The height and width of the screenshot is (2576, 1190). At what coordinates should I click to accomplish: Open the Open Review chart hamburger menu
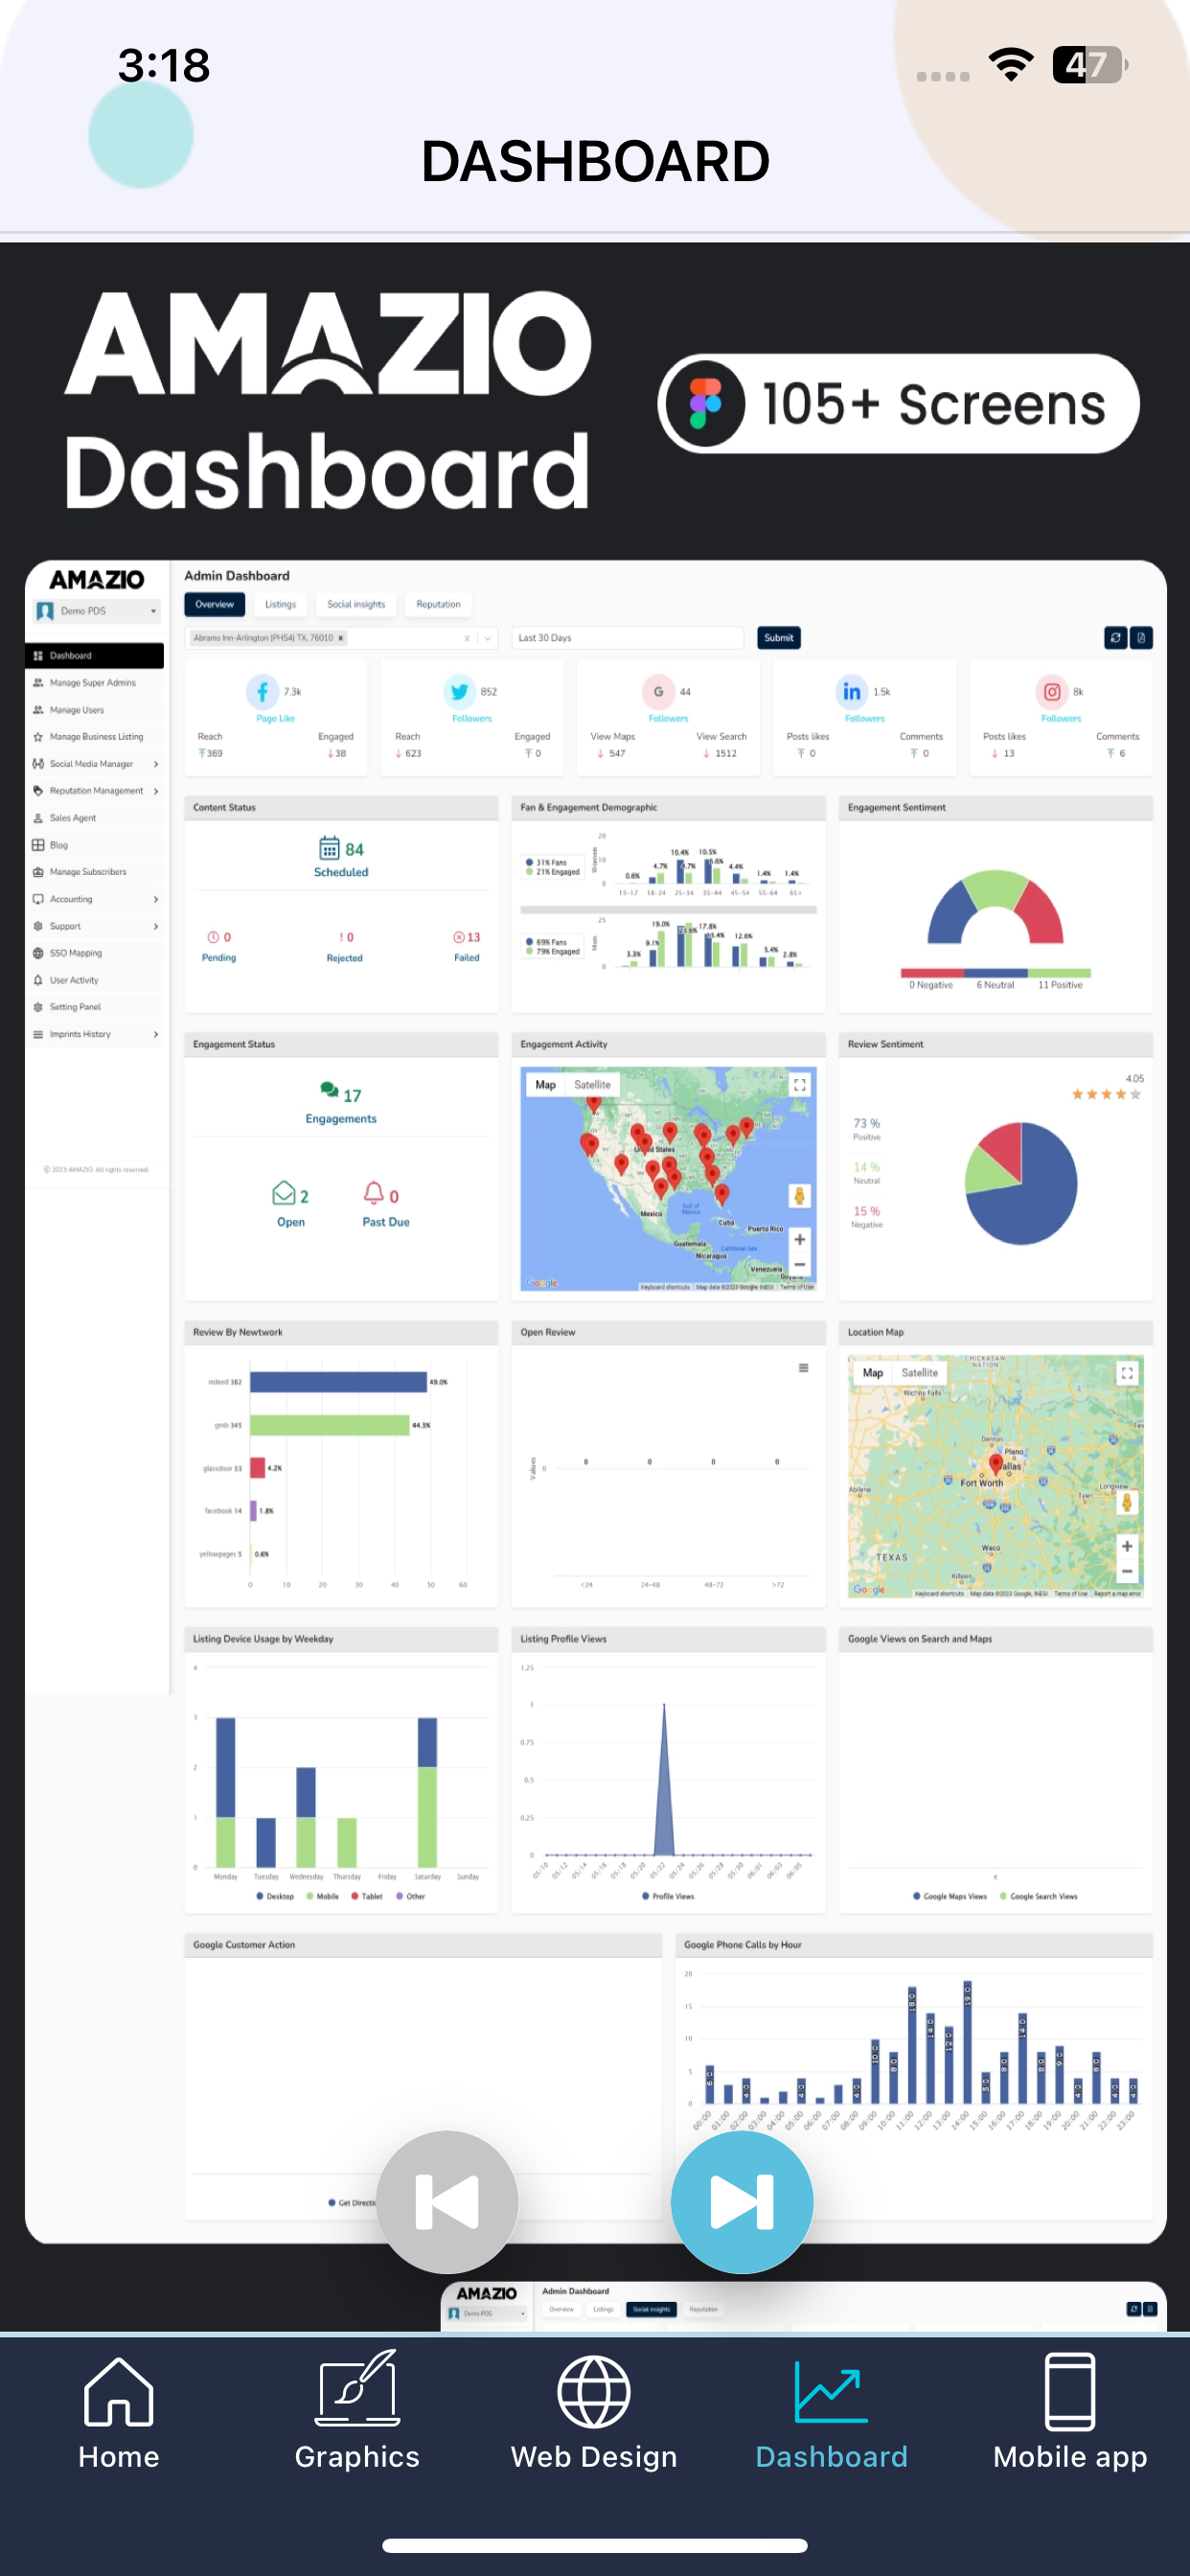point(803,1368)
